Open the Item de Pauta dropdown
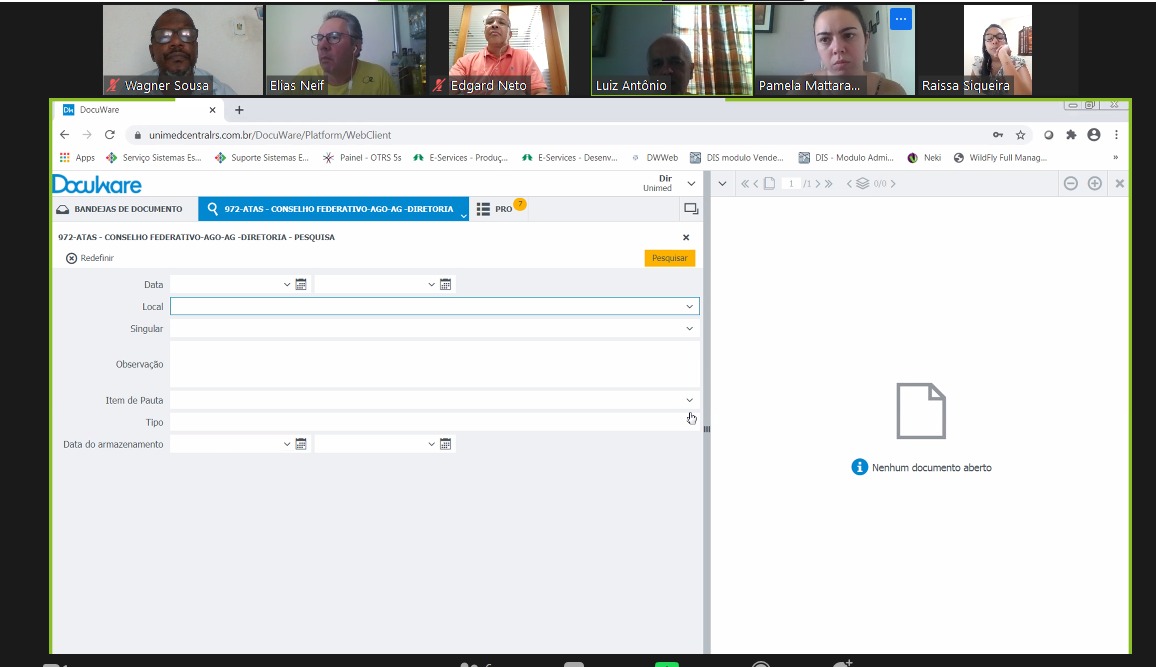 click(x=689, y=401)
